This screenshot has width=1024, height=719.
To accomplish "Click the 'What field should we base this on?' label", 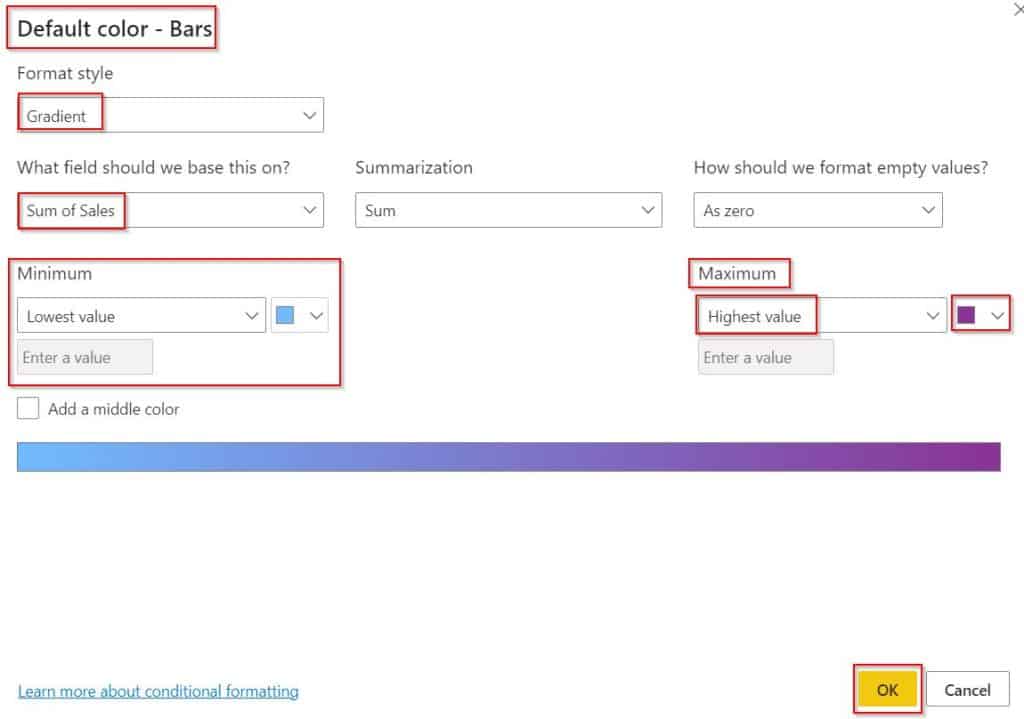I will click(x=153, y=167).
